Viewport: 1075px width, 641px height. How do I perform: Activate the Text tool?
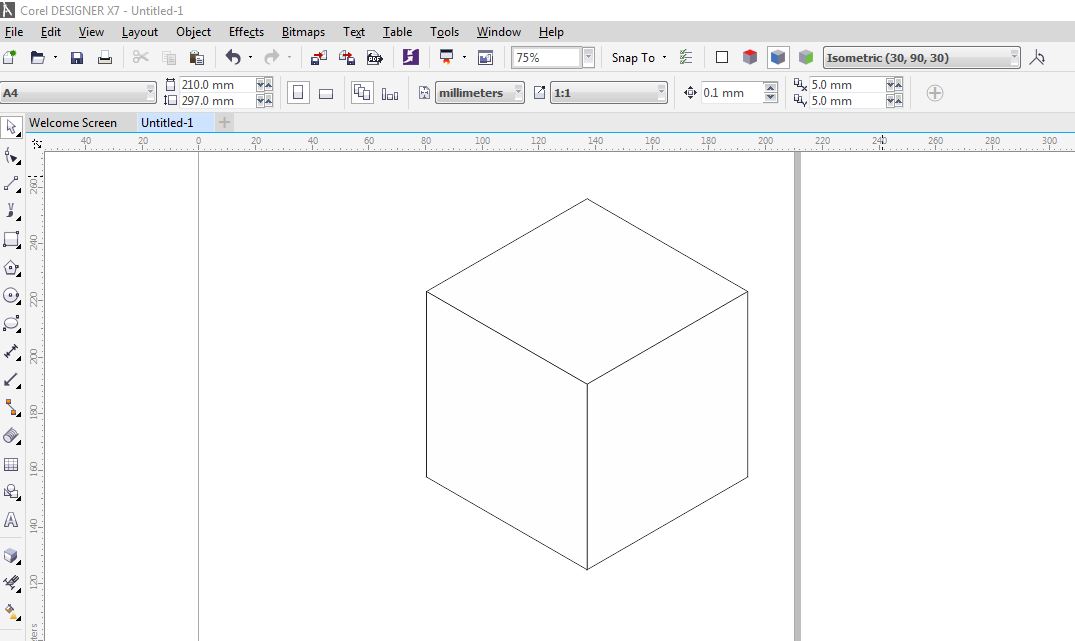[12, 520]
